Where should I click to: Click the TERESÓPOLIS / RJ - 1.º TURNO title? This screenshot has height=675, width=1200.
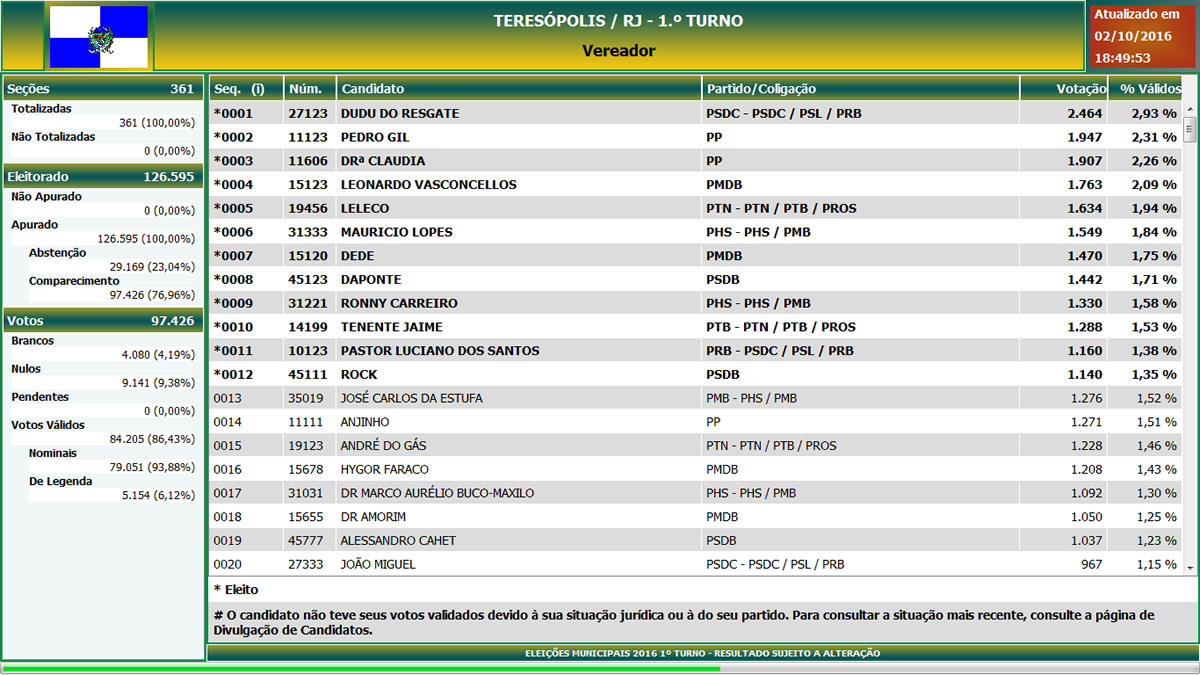(x=618, y=21)
